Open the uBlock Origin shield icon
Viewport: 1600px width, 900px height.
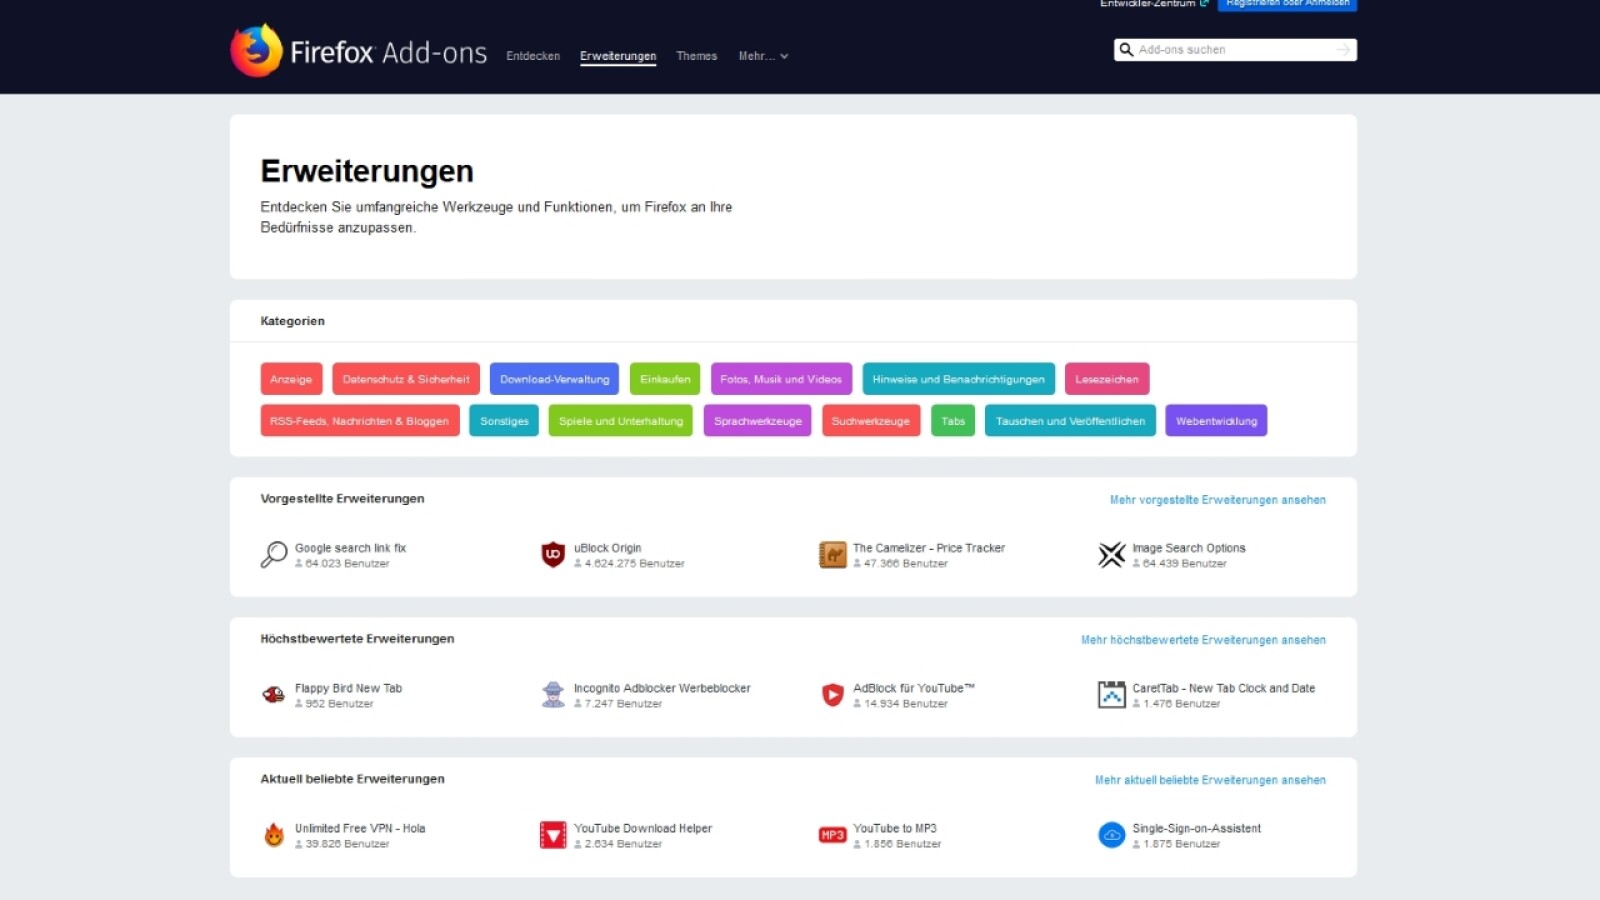553,554
